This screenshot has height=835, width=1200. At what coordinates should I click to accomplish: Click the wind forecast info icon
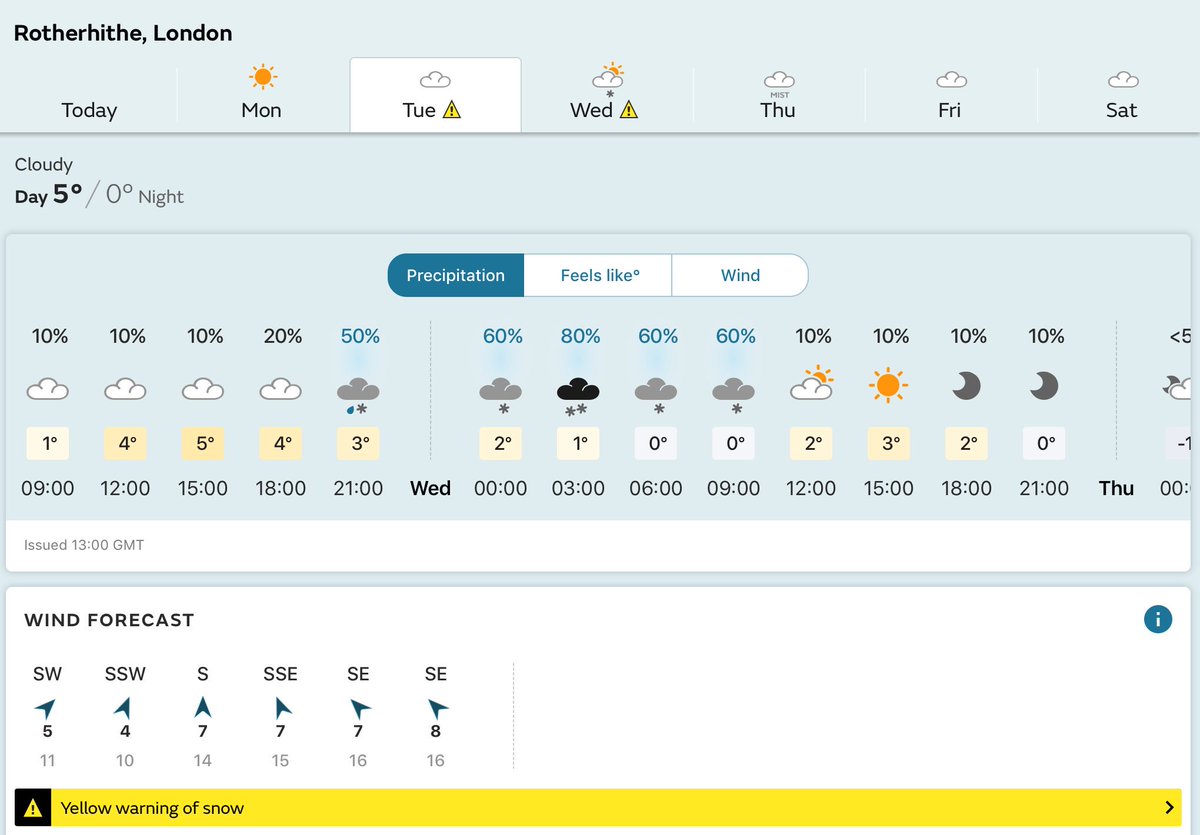pos(1157,620)
